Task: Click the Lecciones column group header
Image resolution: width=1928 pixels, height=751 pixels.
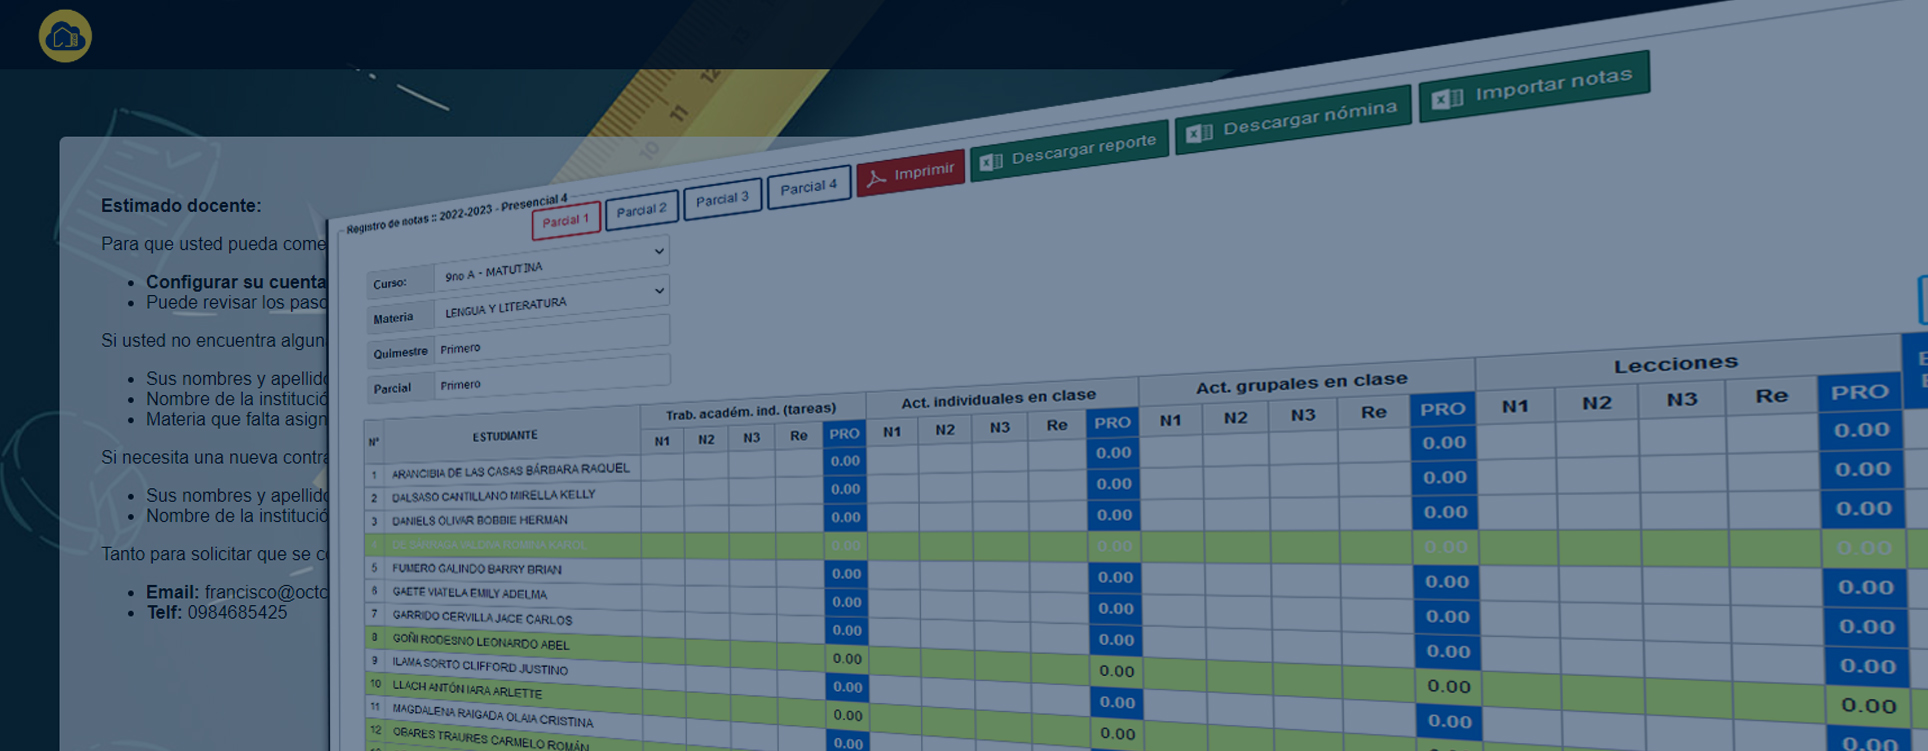Action: pos(1676,363)
